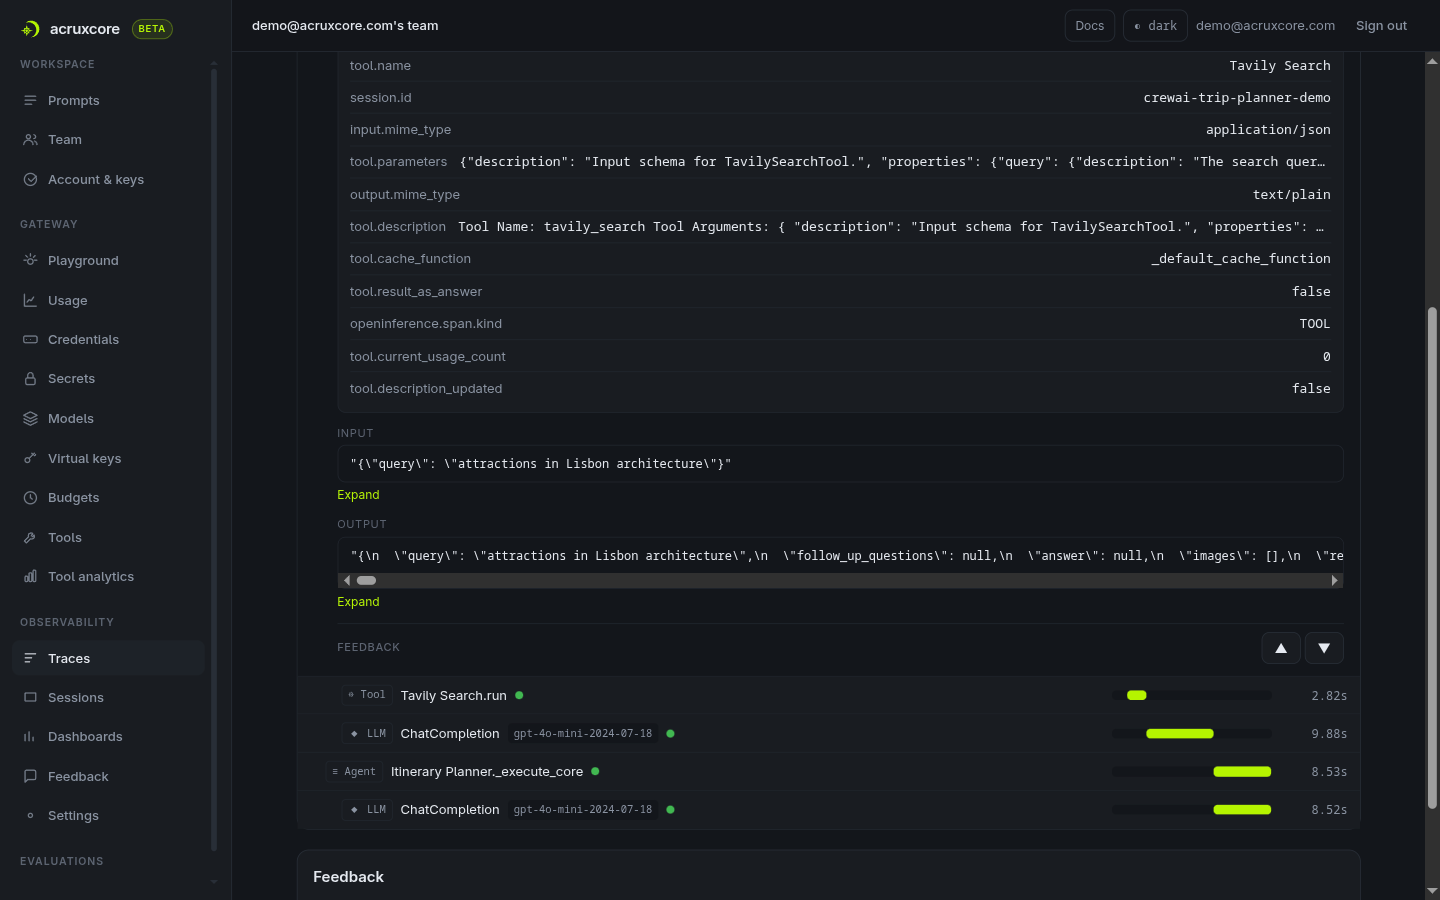
Task: Select the Itinerary Planner._execute_core agent span
Action: pos(829,771)
